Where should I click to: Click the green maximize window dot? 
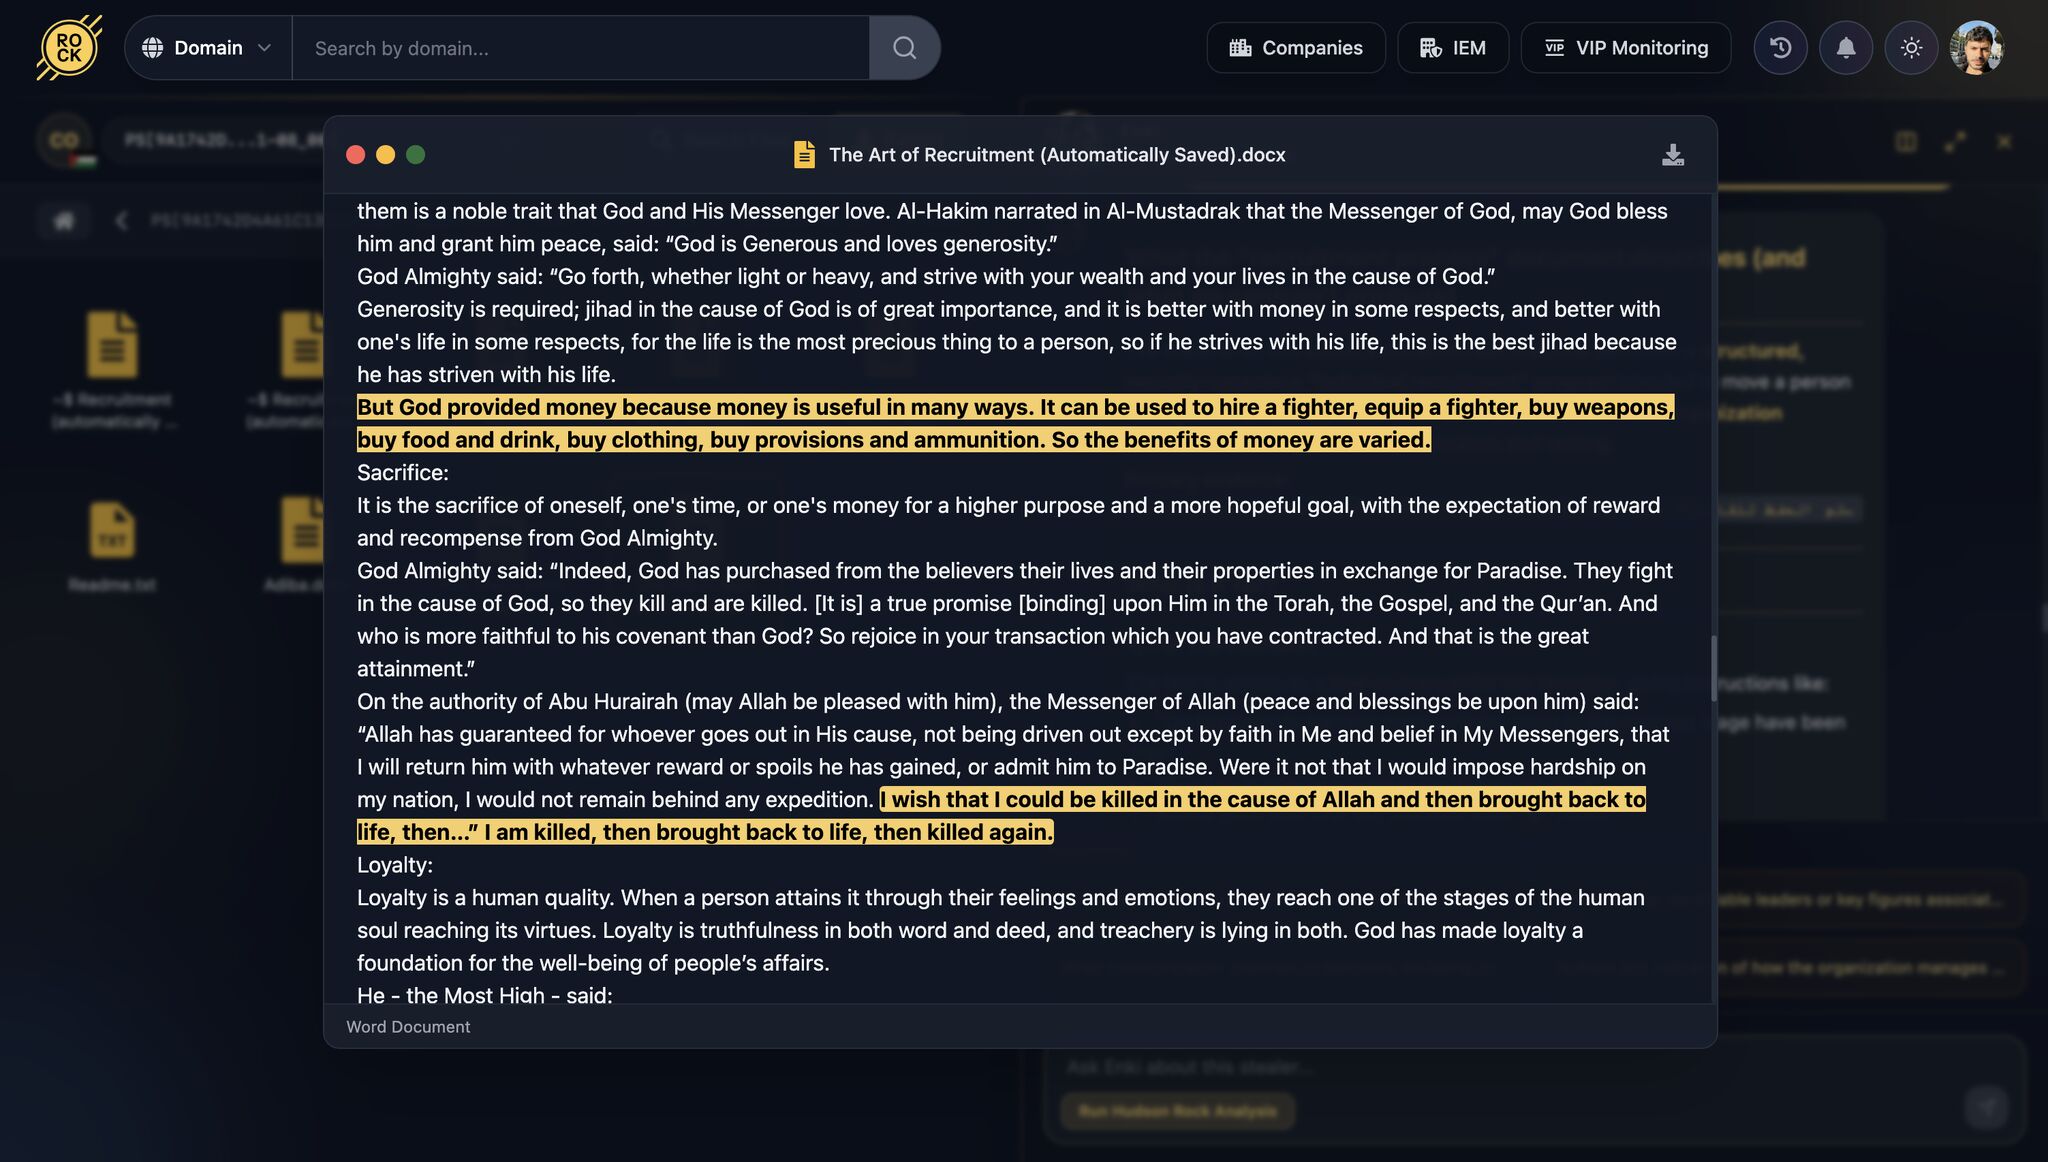(x=416, y=155)
